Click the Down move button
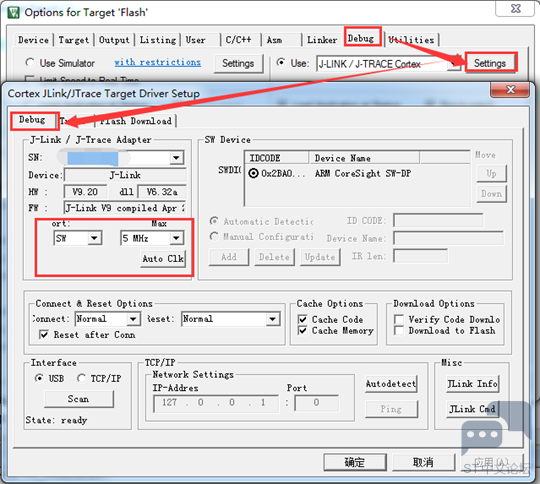This screenshot has width=540, height=484. point(491,194)
